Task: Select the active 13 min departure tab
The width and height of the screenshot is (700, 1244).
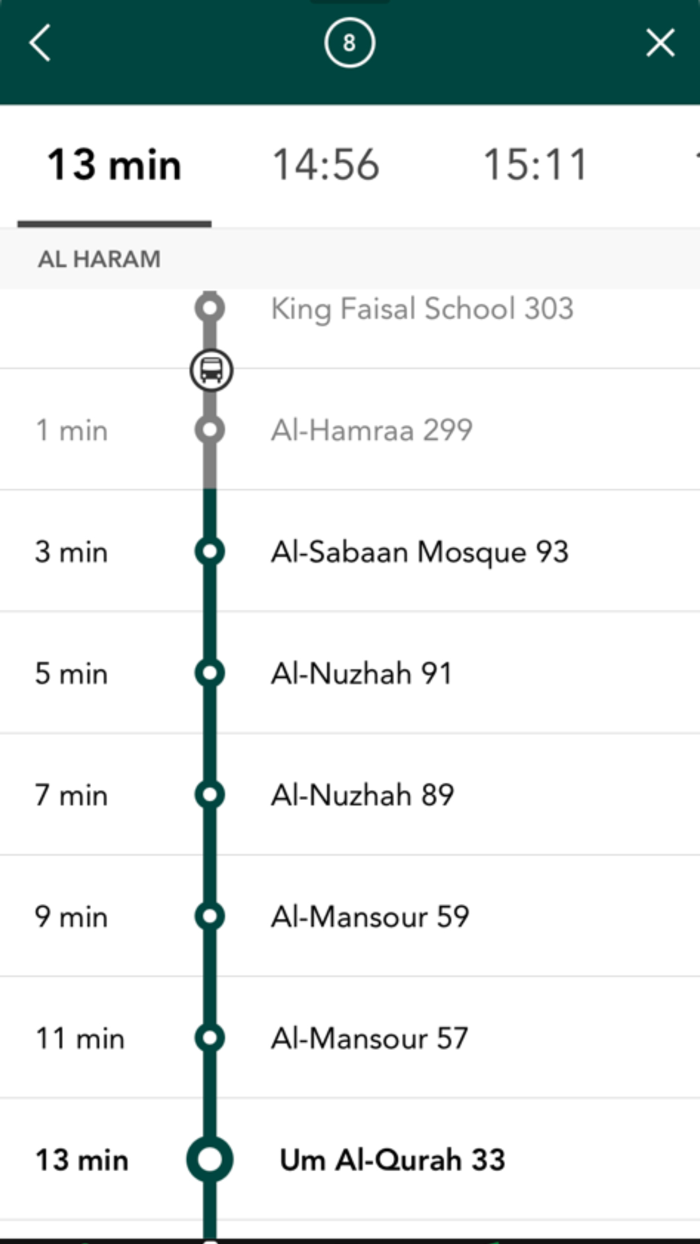Action: [113, 163]
